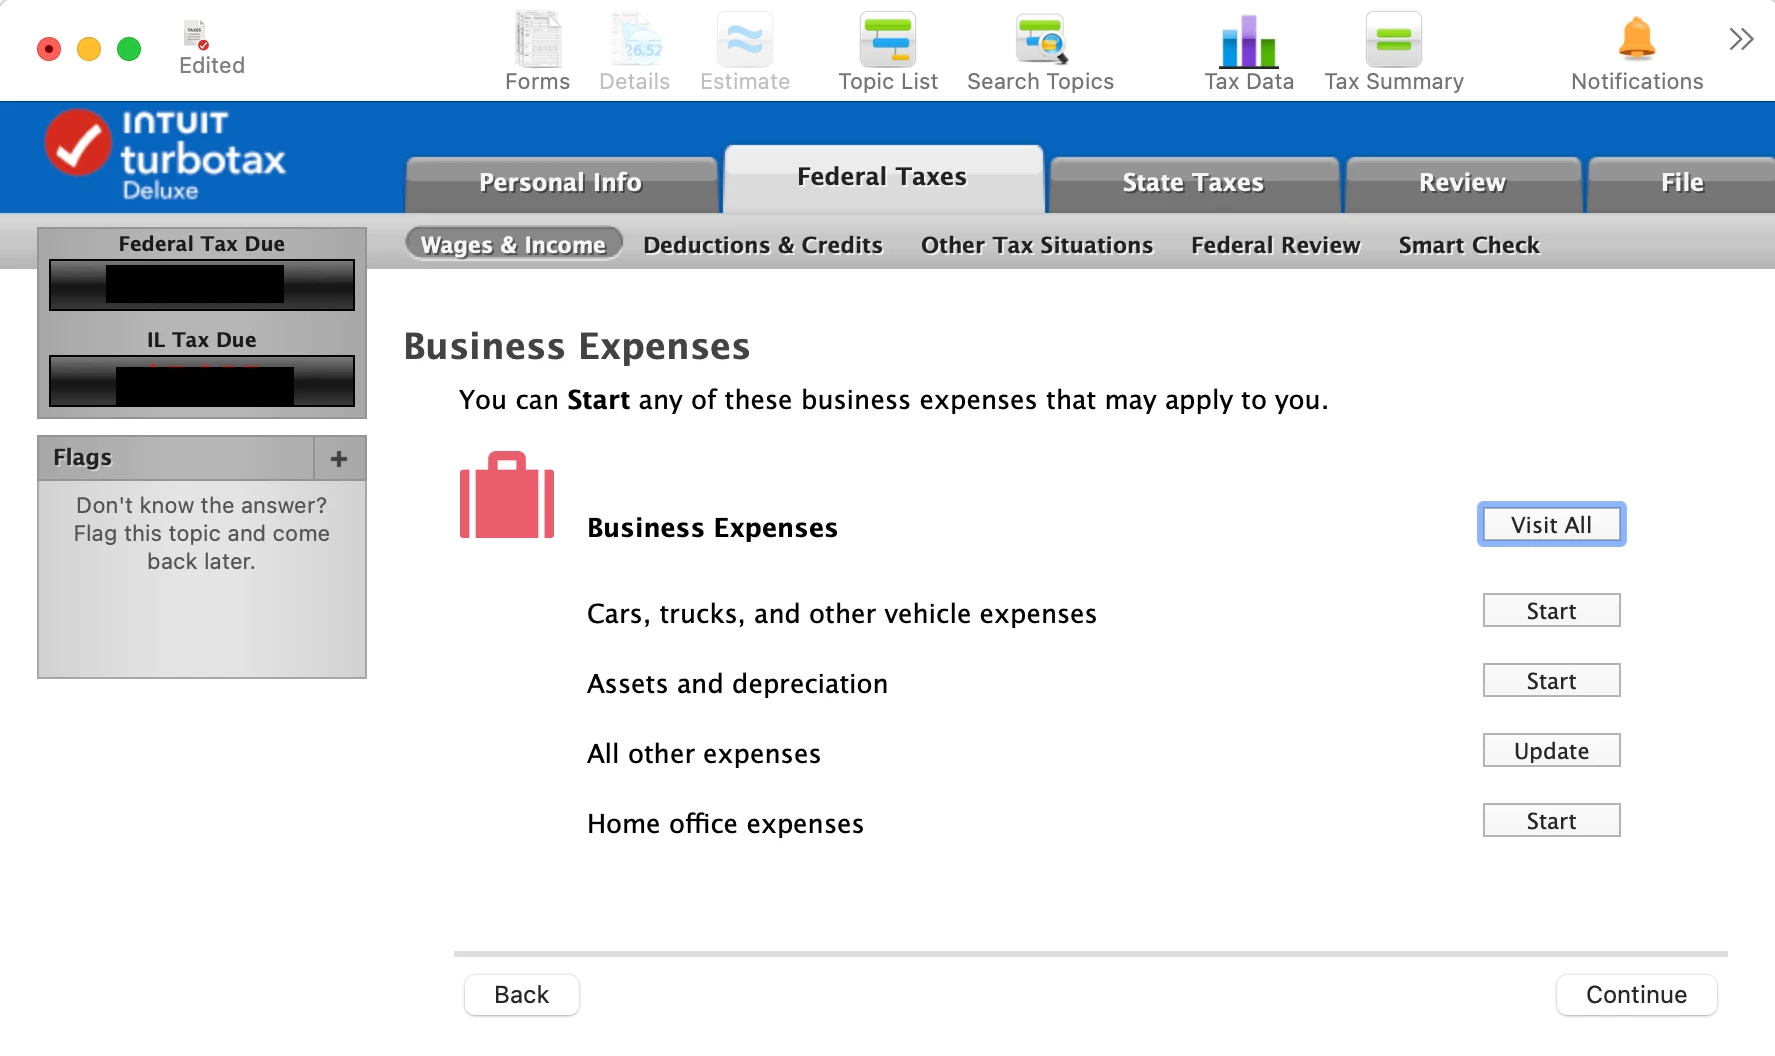Select the Federal Taxes tab
The height and width of the screenshot is (1056, 1775).
pyautogui.click(x=882, y=177)
